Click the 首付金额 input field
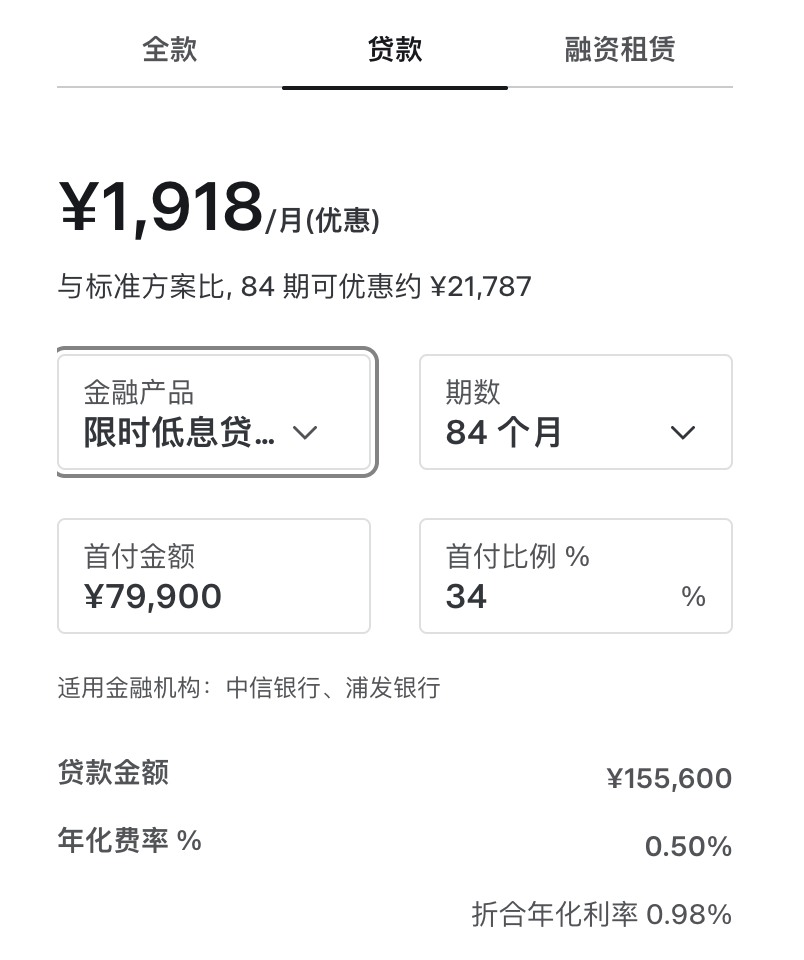The width and height of the screenshot is (804, 960). point(213,576)
